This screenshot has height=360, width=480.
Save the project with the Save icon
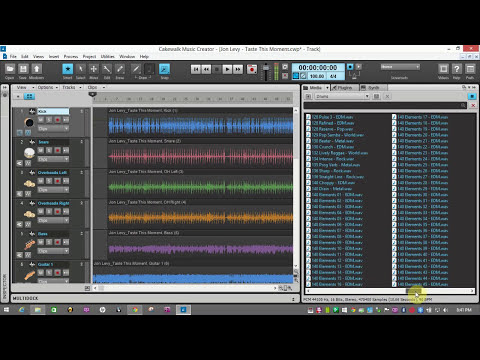23,69
